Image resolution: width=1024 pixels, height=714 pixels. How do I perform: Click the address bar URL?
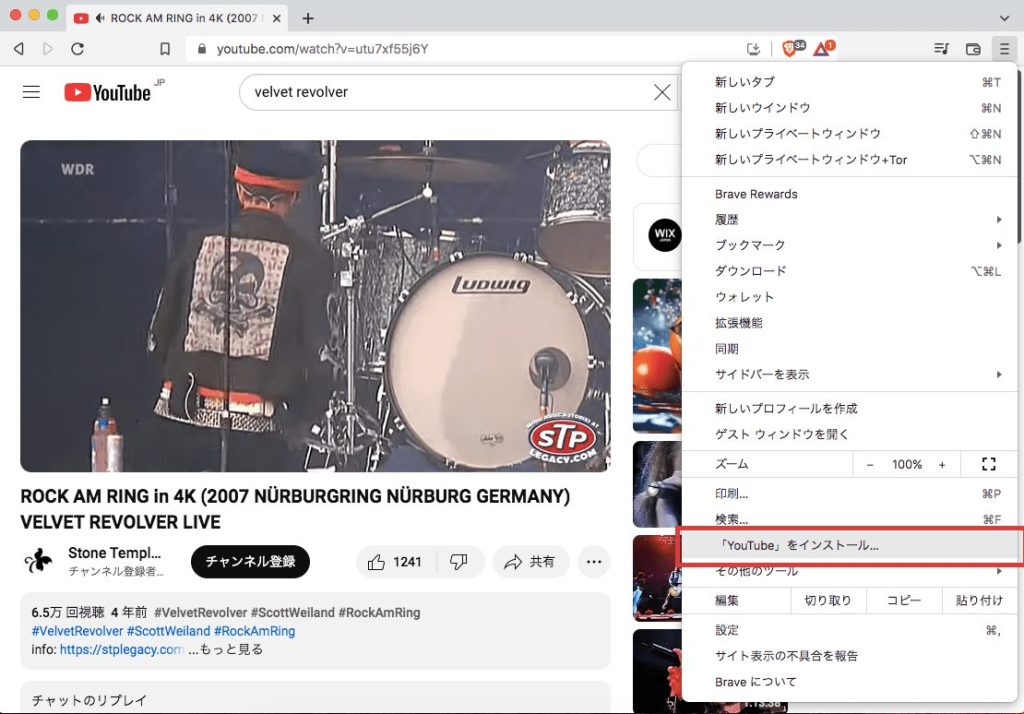coord(323,49)
